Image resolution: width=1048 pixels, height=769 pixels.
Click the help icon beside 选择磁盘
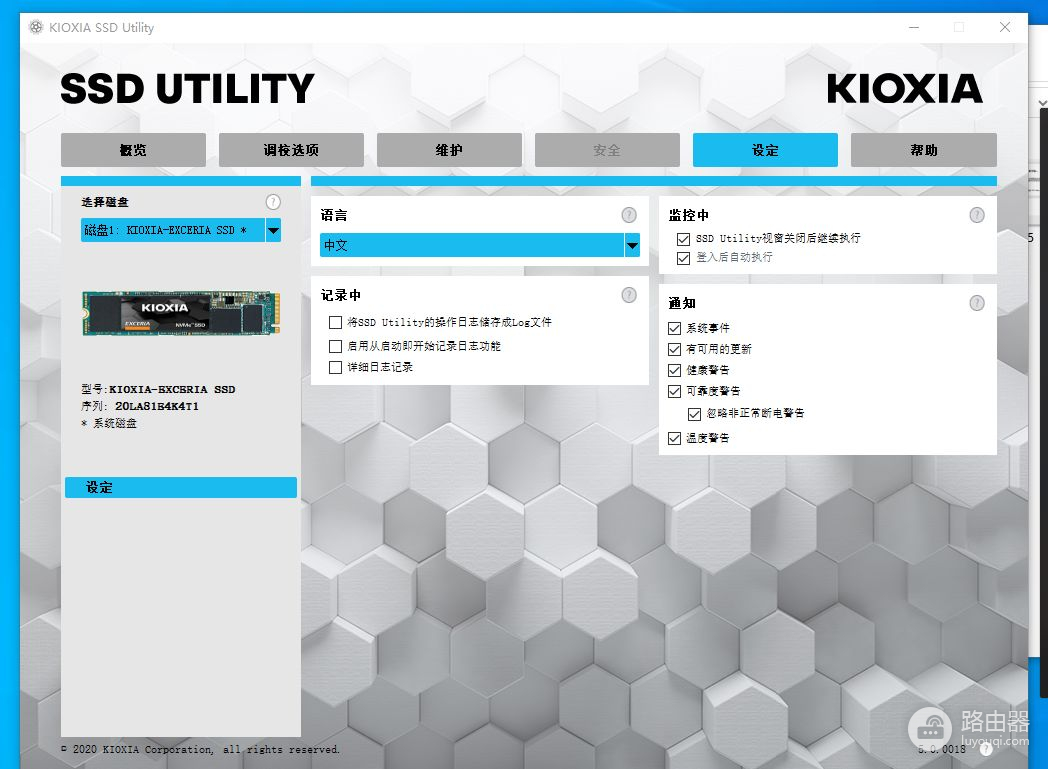tap(273, 202)
